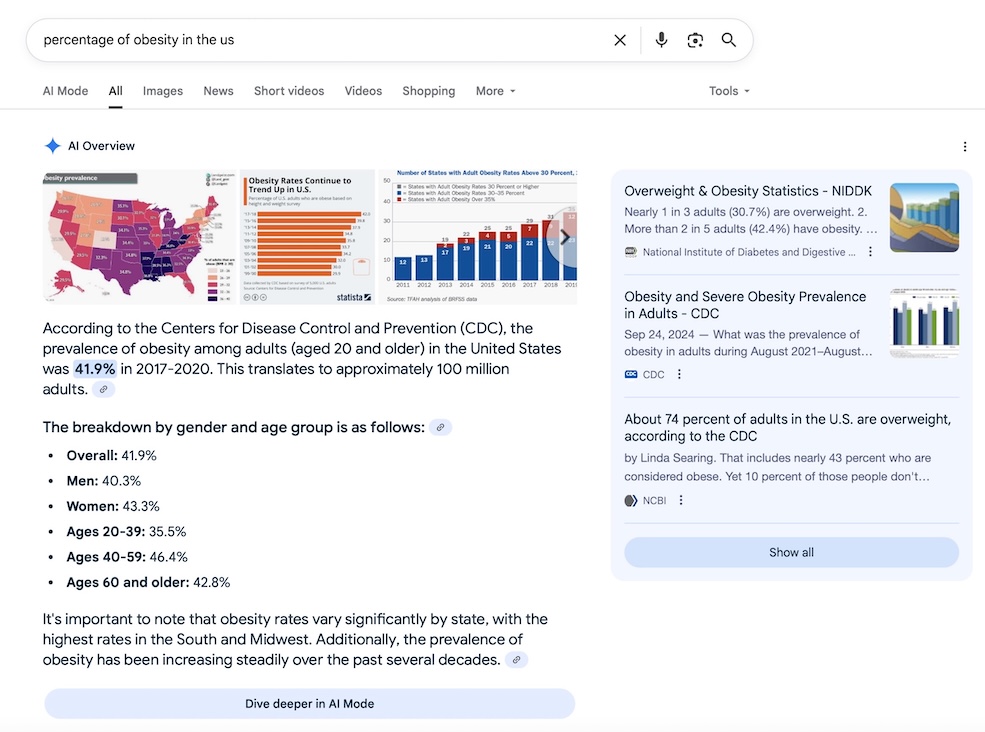Open Statista 'Obesity Rates Continue to Trend Up' chart
The image size is (985, 732).
pyautogui.click(x=307, y=237)
